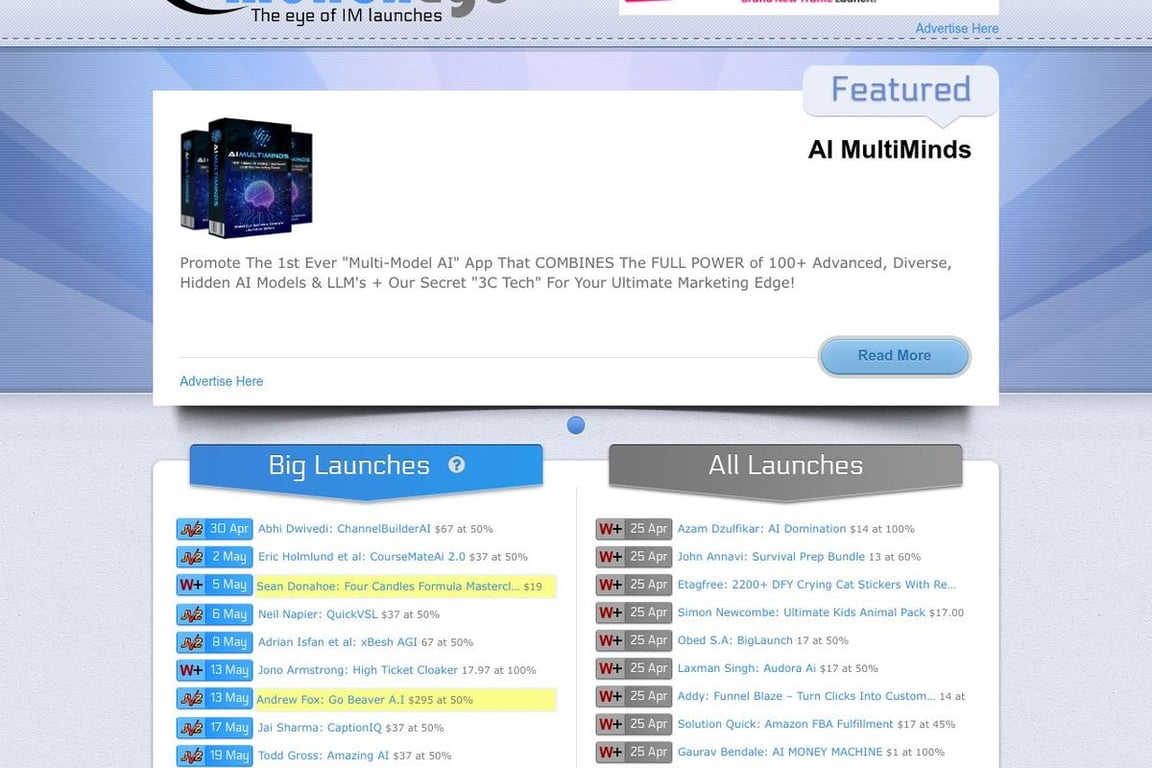Click the 17 May date badge
The image size is (1152, 768).
228,728
